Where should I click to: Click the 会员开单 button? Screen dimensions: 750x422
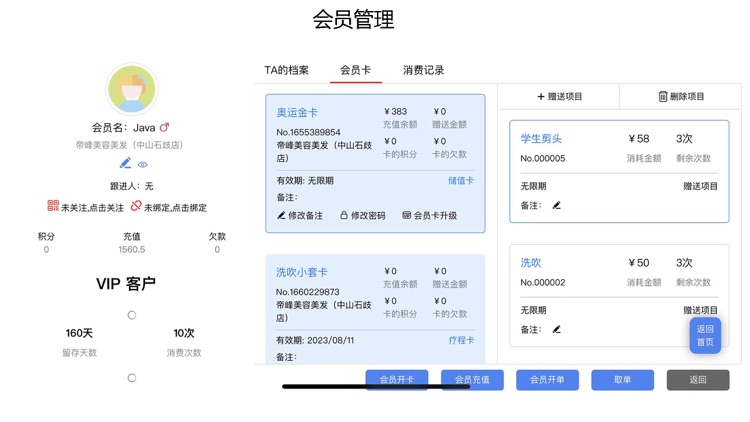tap(547, 380)
